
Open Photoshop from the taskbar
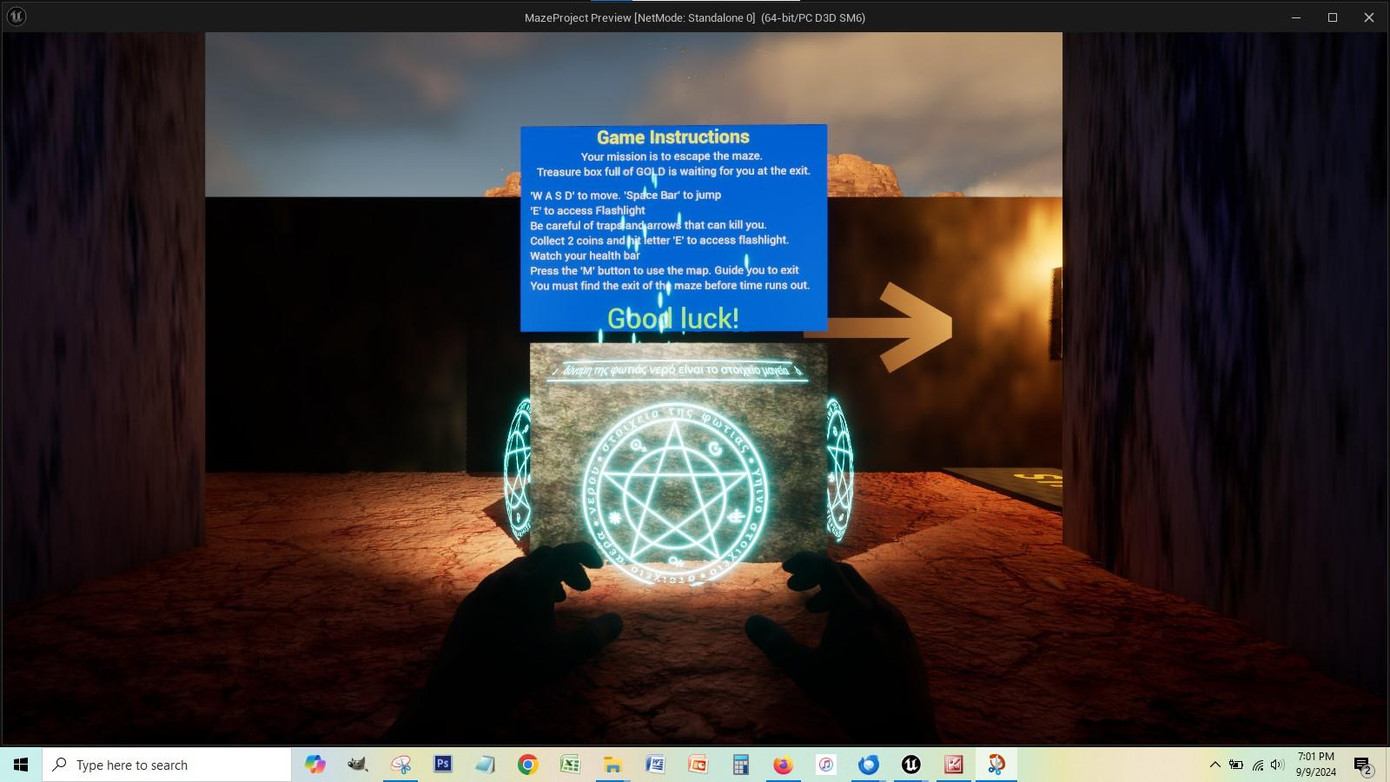[443, 765]
